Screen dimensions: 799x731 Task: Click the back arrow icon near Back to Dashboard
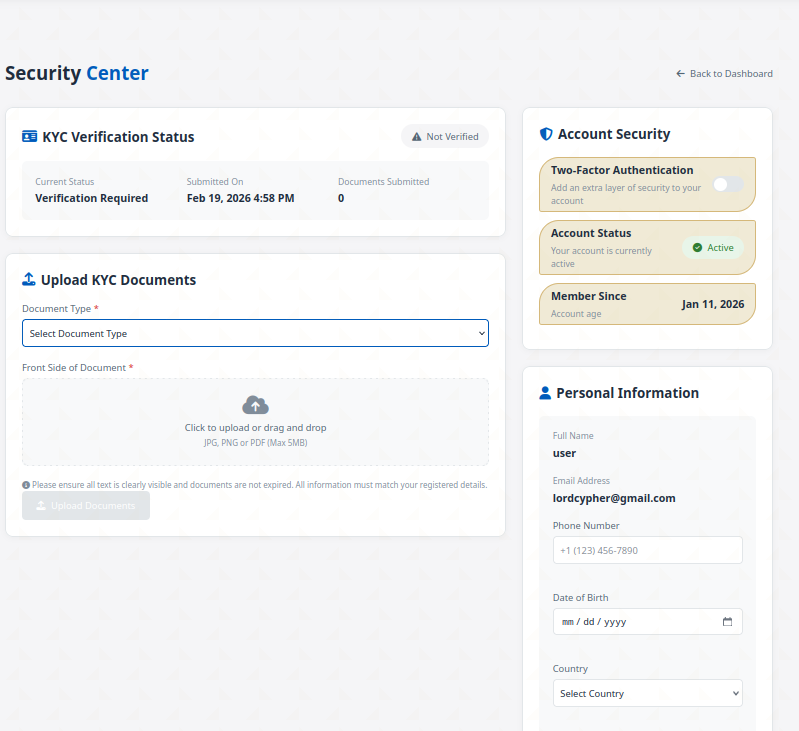(680, 74)
